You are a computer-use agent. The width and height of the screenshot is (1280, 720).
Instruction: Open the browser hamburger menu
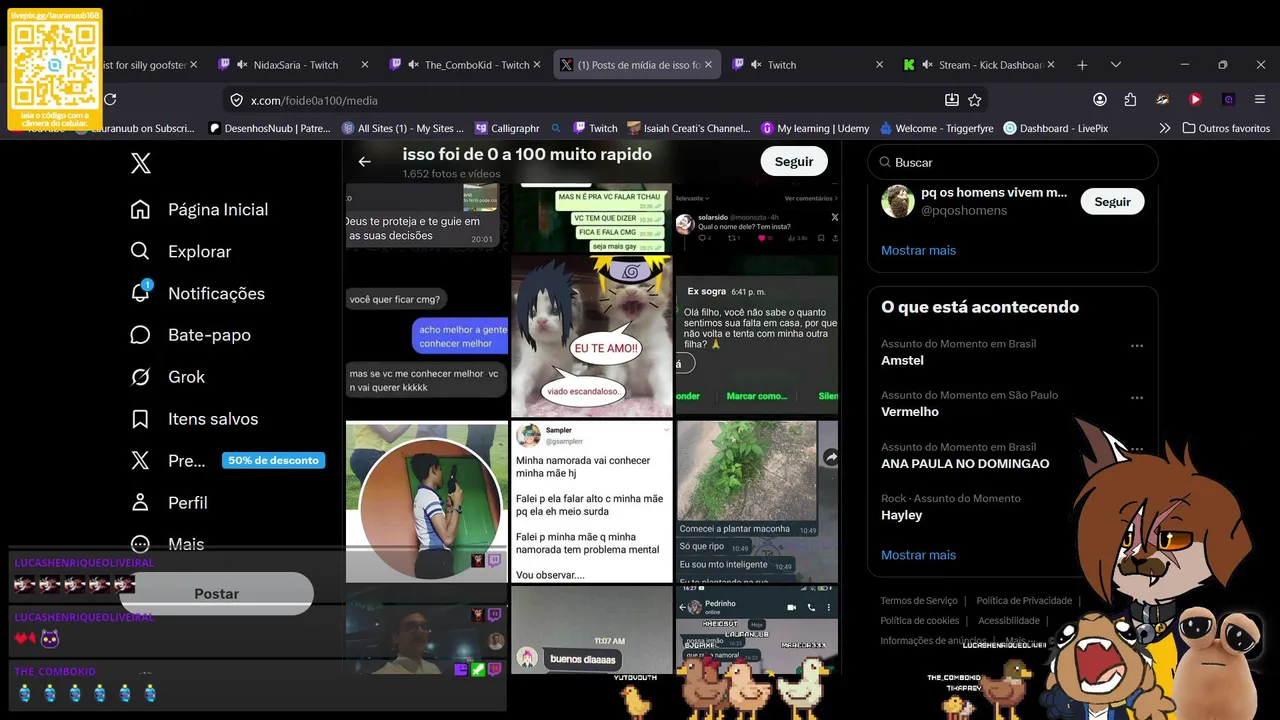tap(1260, 100)
